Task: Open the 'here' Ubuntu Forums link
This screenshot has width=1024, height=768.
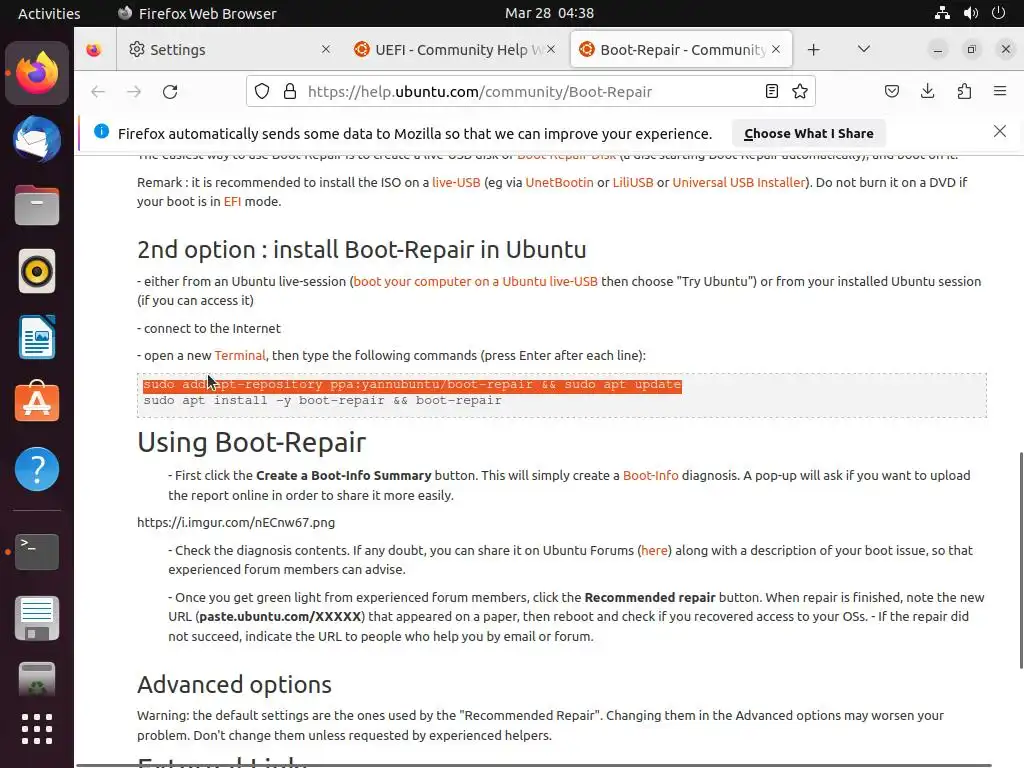Action: click(654, 551)
